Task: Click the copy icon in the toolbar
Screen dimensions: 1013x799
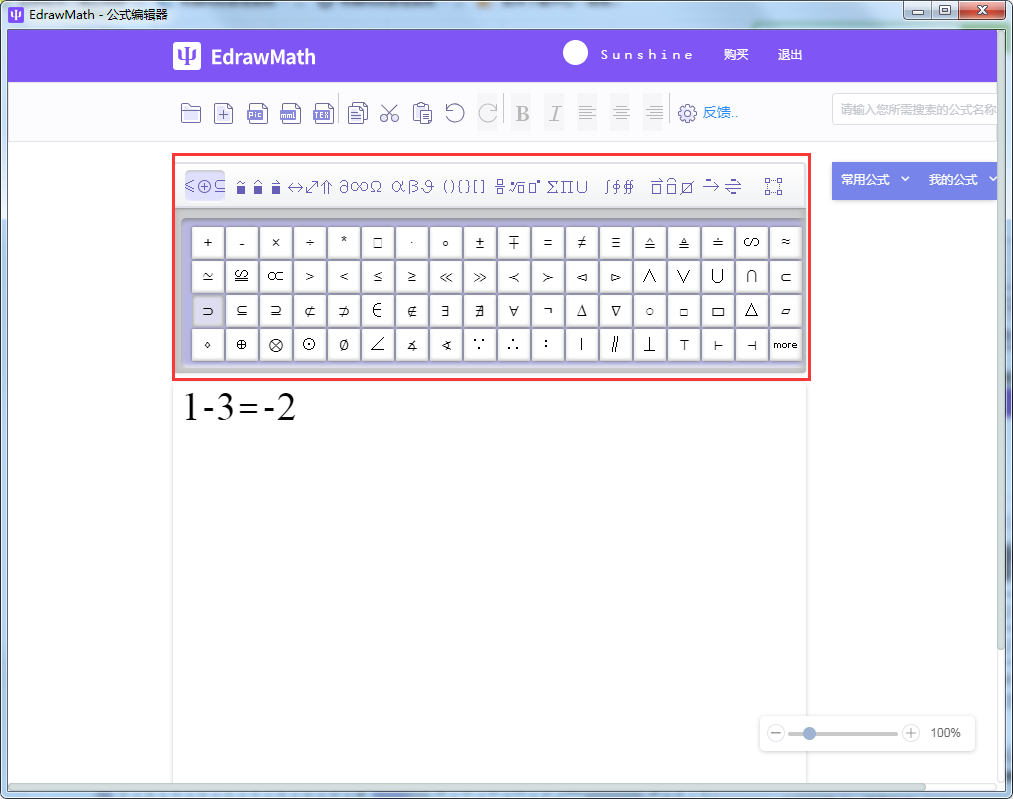Action: 357,113
